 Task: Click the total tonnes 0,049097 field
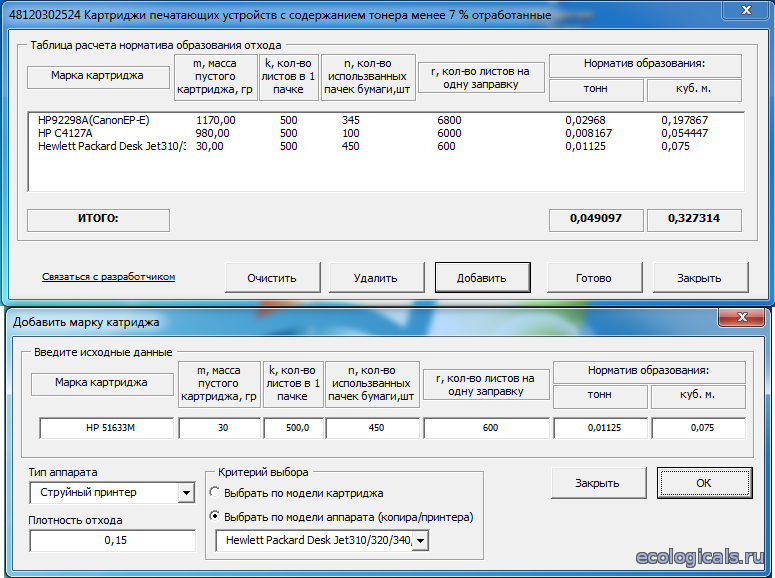point(596,220)
